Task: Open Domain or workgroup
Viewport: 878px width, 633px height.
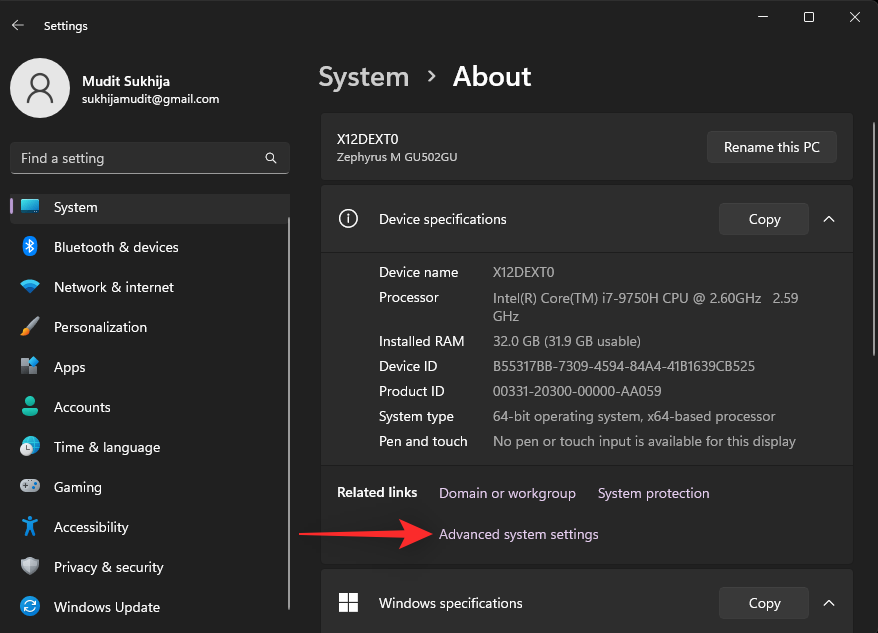Action: pos(507,493)
